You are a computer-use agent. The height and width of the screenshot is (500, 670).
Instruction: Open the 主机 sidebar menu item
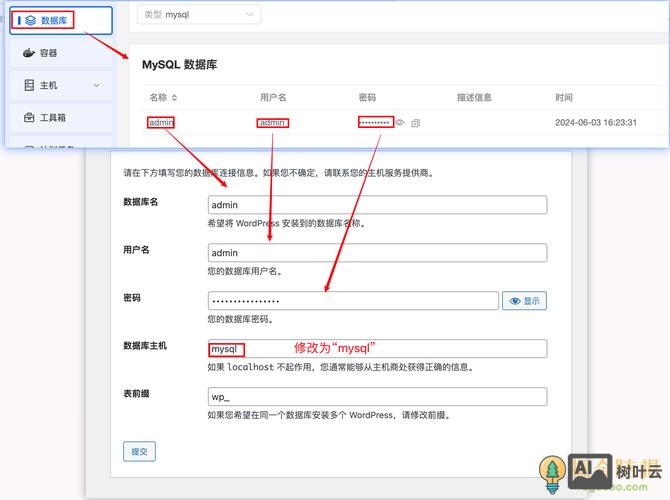pyautogui.click(x=61, y=85)
